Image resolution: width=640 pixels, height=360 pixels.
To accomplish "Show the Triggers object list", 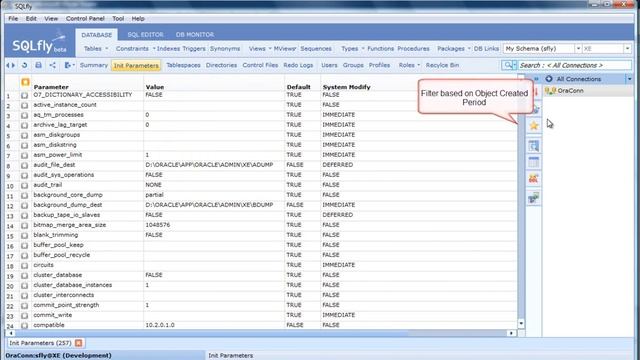I will click(194, 49).
